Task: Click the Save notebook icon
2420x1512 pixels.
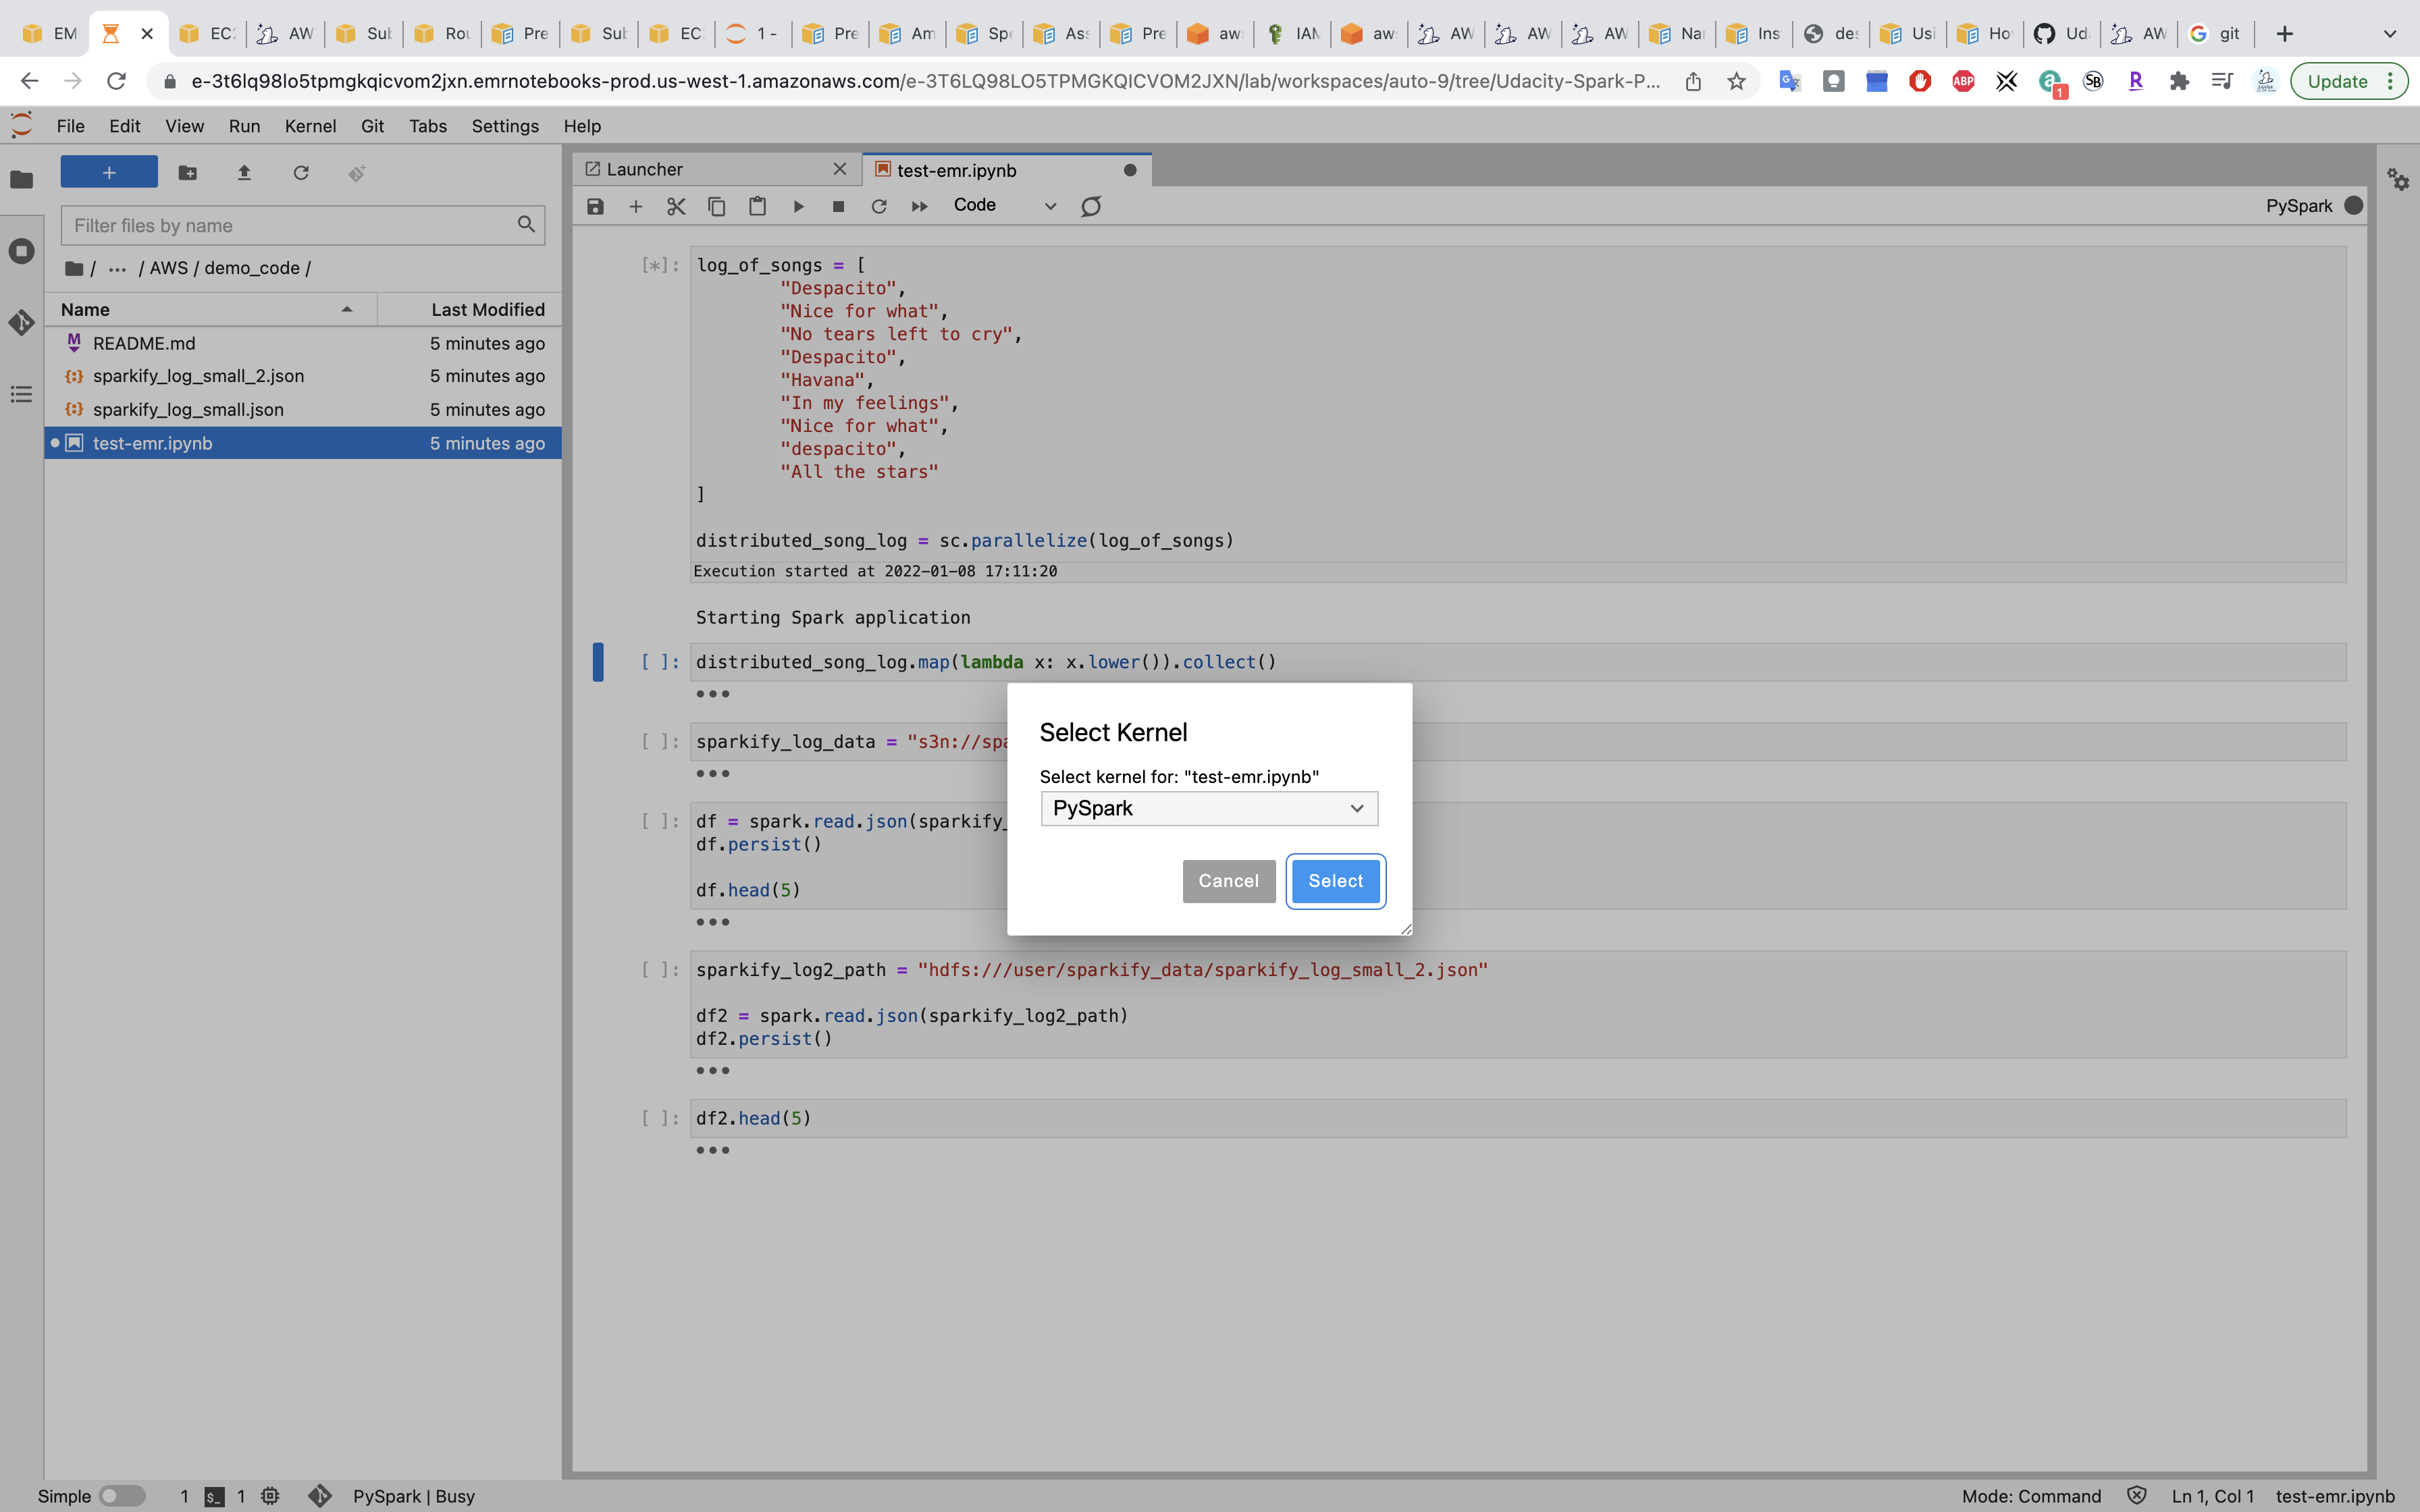Action: click(595, 206)
